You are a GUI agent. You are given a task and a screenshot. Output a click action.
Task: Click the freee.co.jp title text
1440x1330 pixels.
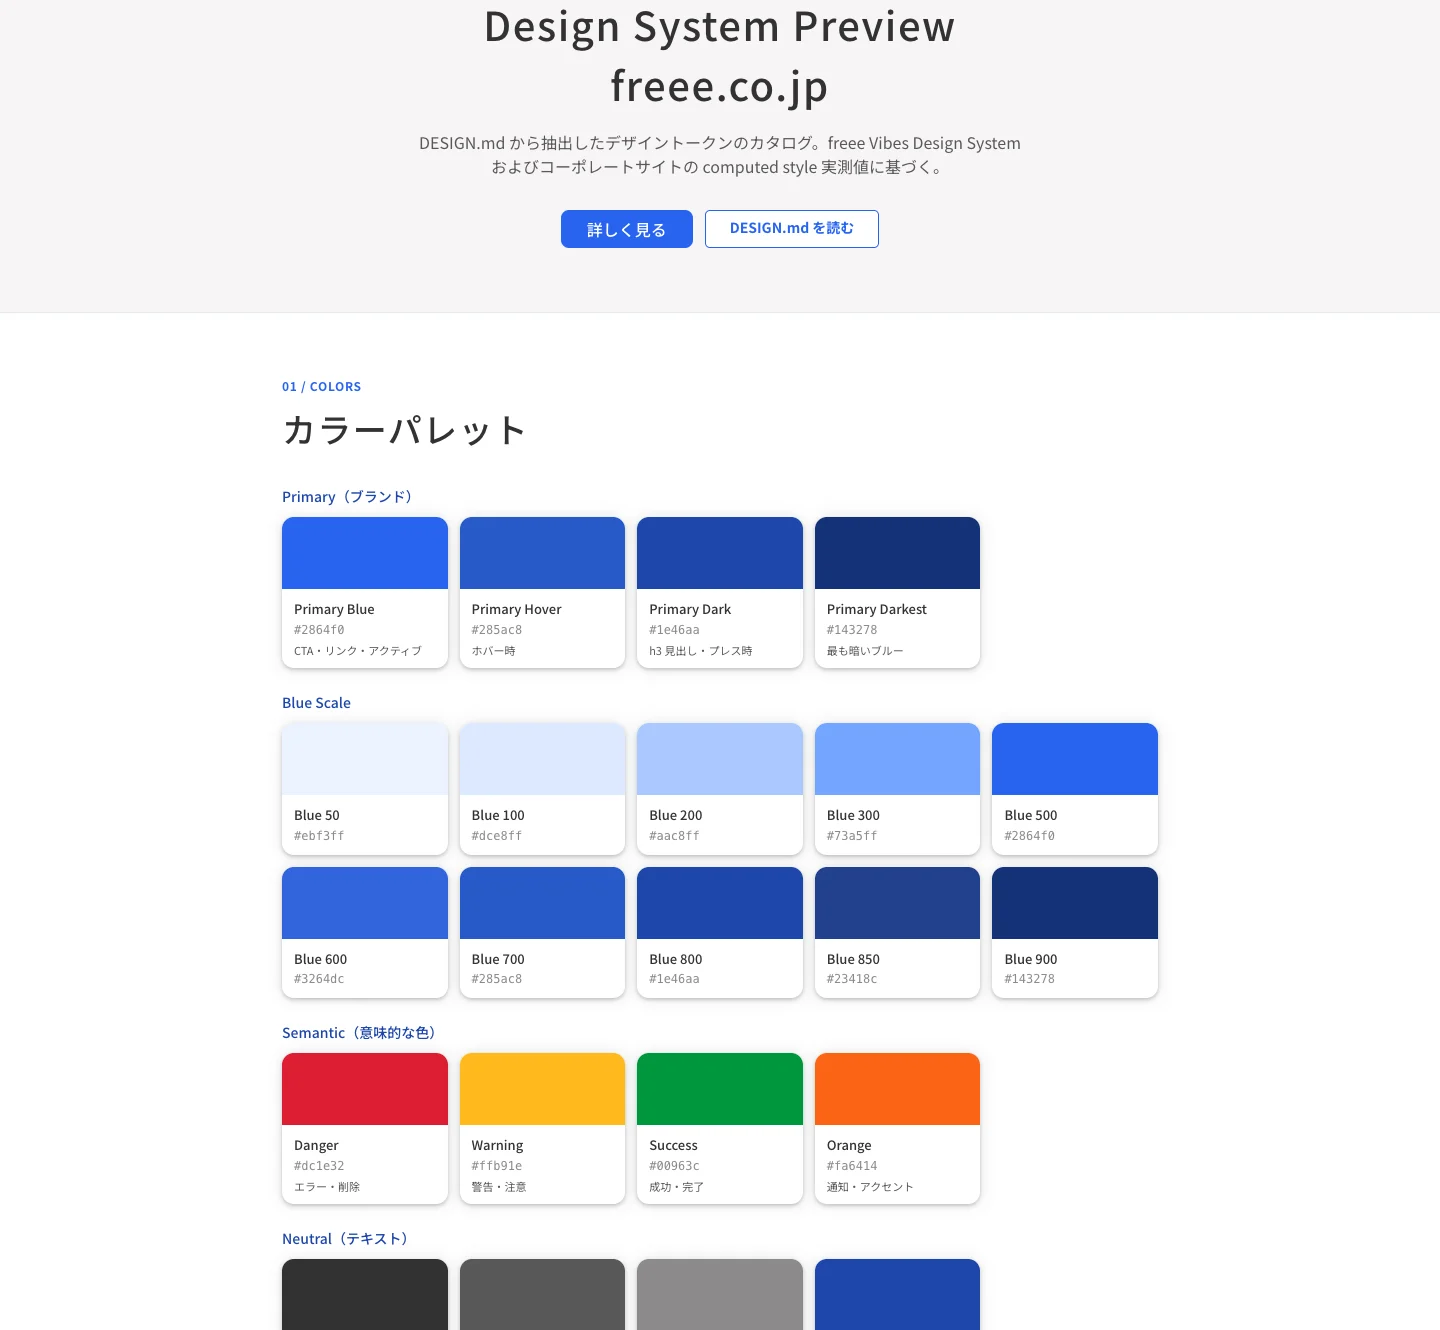pyautogui.click(x=719, y=86)
